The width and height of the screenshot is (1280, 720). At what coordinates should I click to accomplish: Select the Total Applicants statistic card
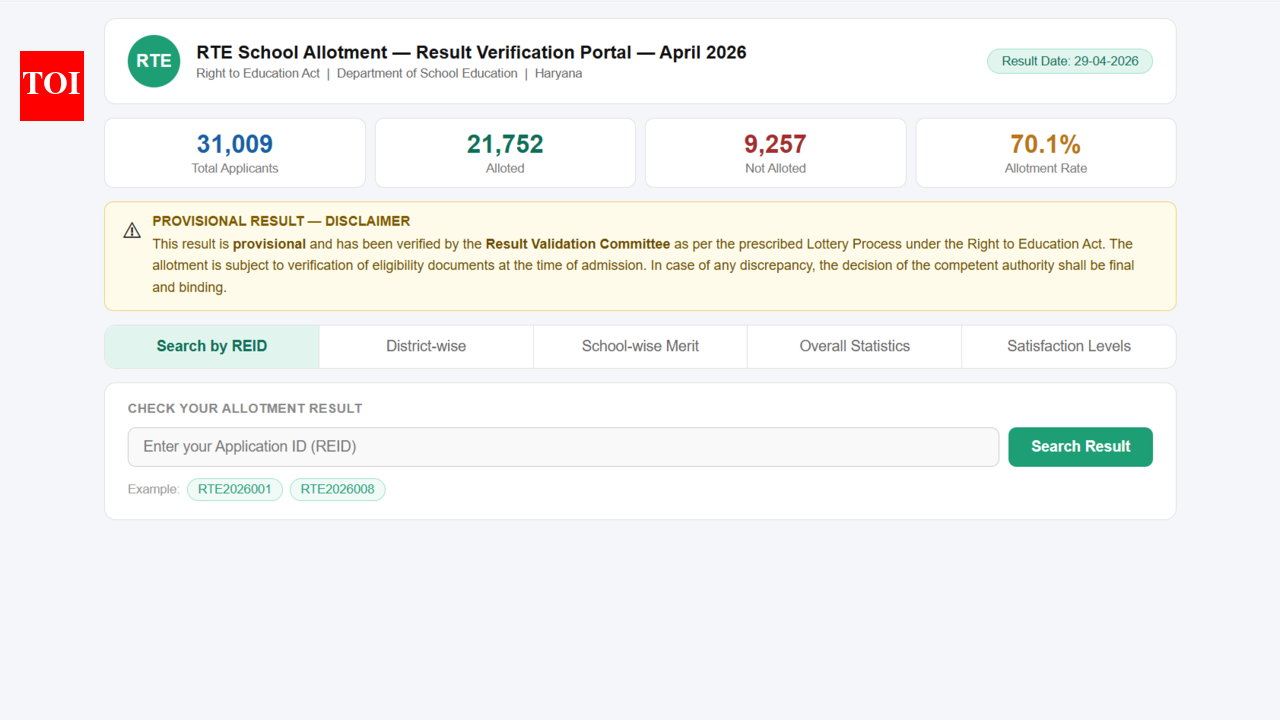[x=234, y=152]
